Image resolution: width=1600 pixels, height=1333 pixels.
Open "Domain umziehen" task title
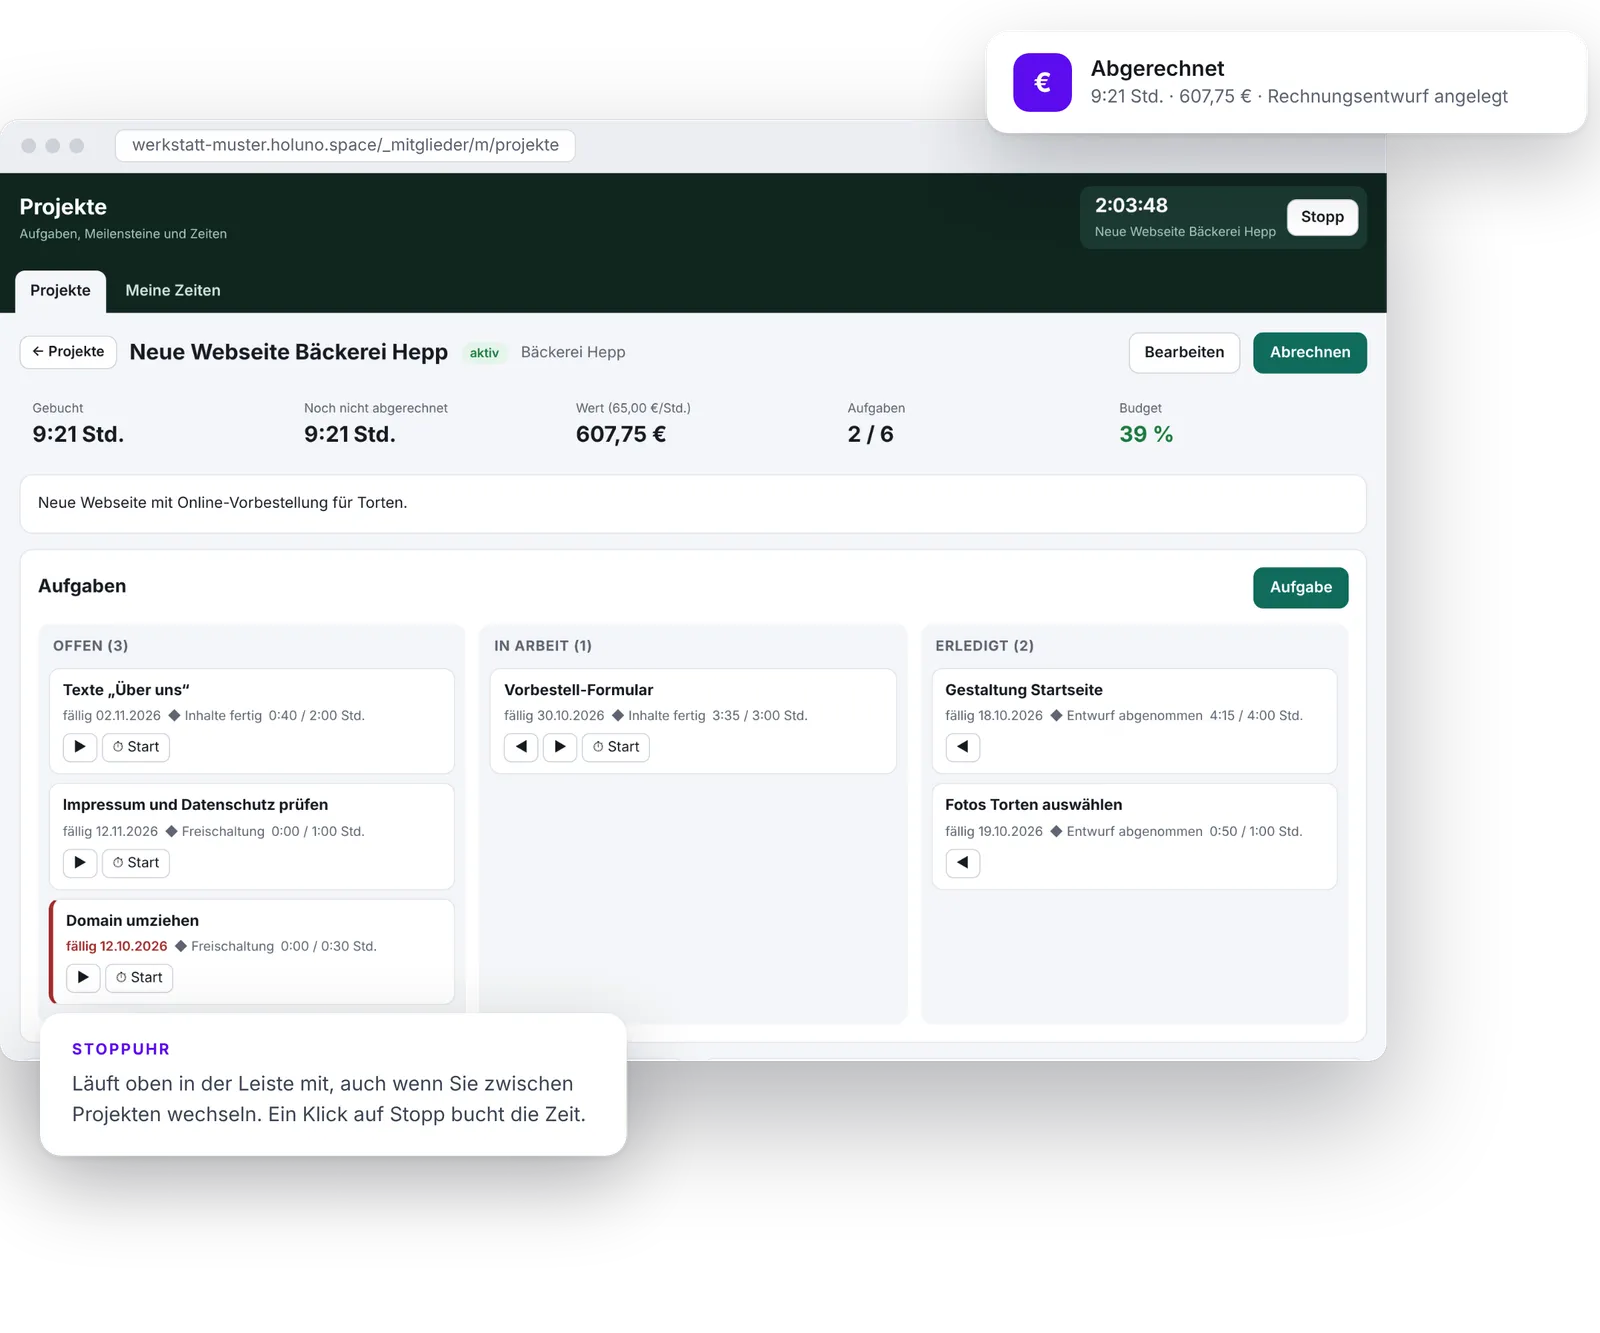132,921
